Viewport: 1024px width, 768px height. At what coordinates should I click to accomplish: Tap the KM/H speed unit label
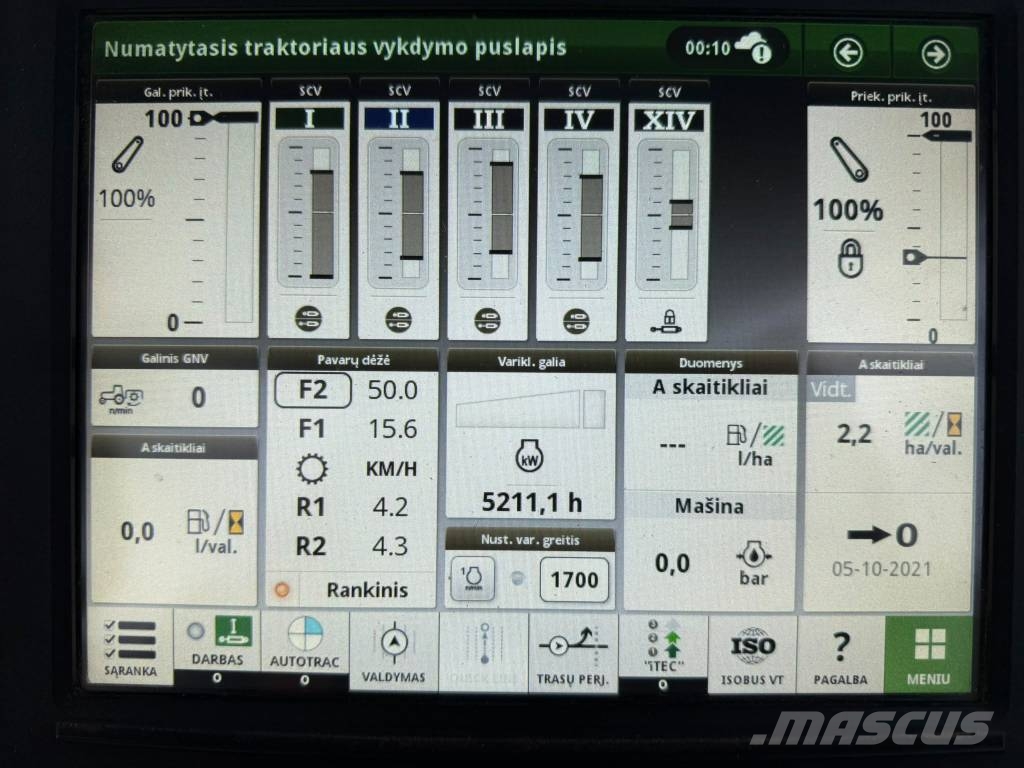pyautogui.click(x=391, y=469)
